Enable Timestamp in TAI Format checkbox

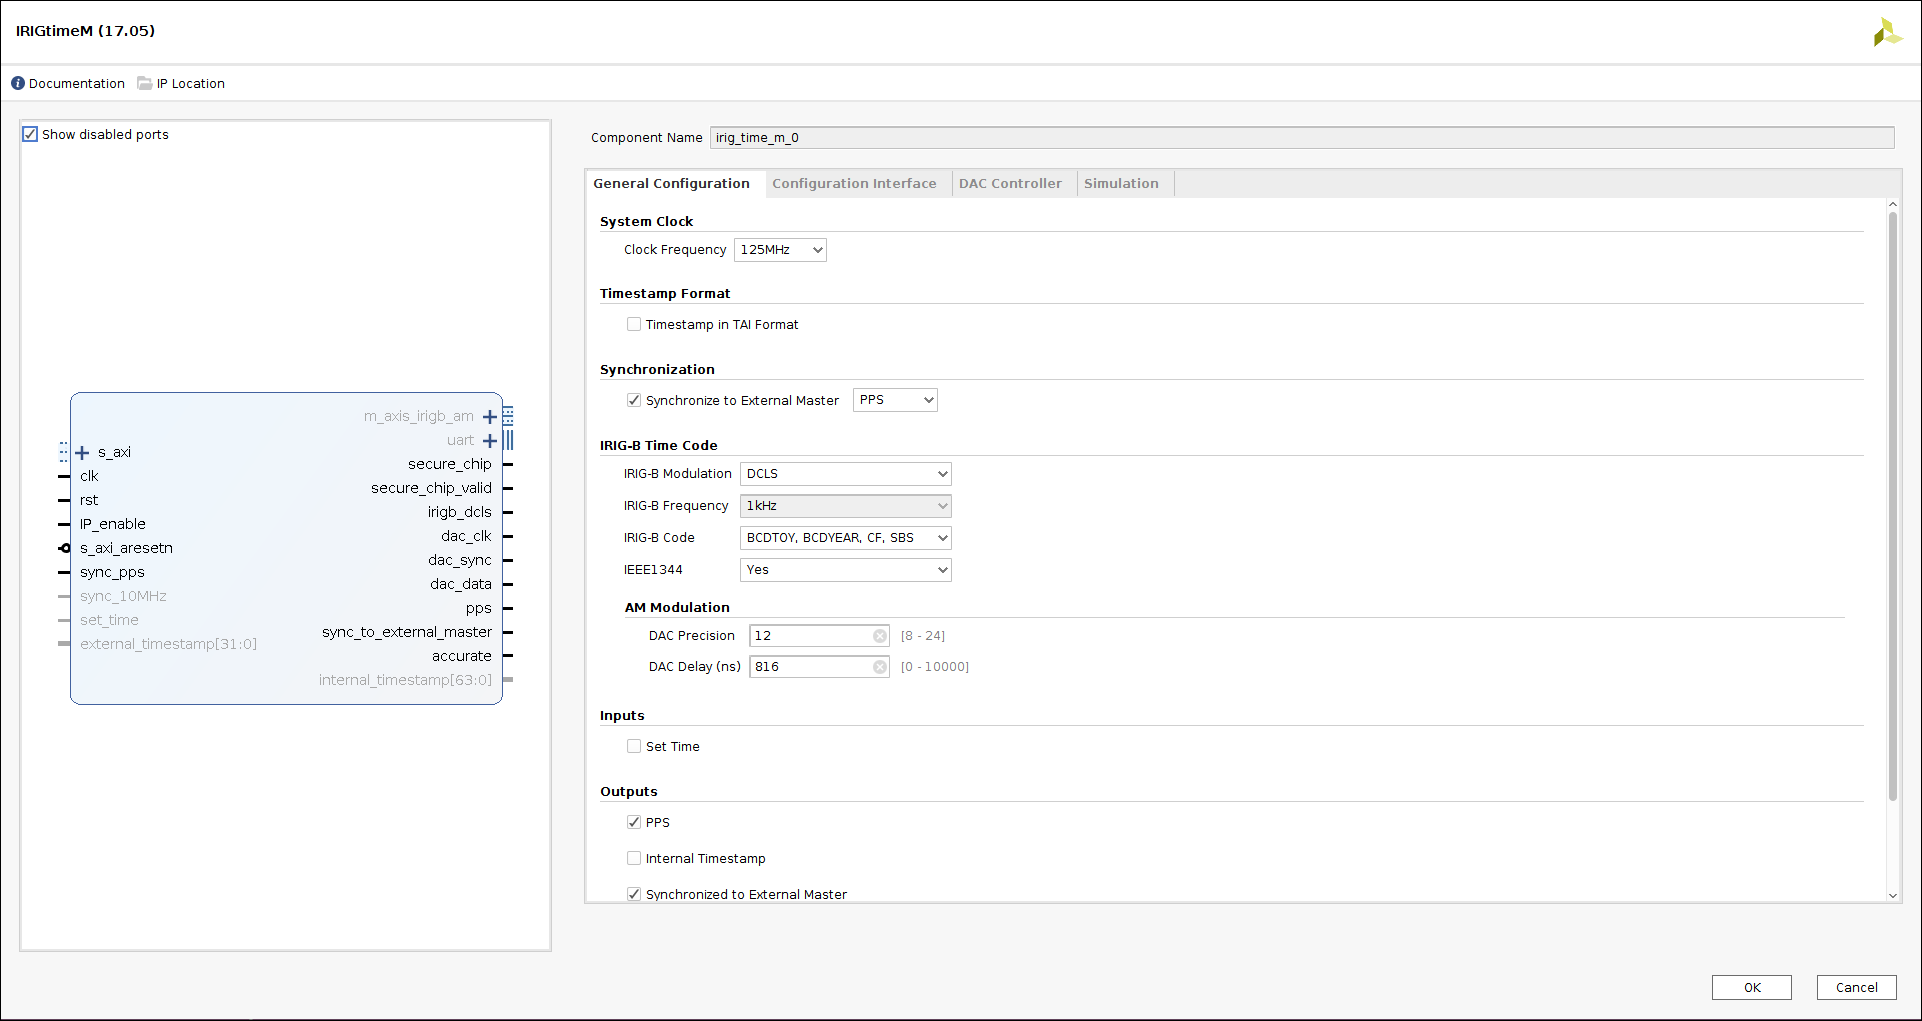(x=634, y=324)
